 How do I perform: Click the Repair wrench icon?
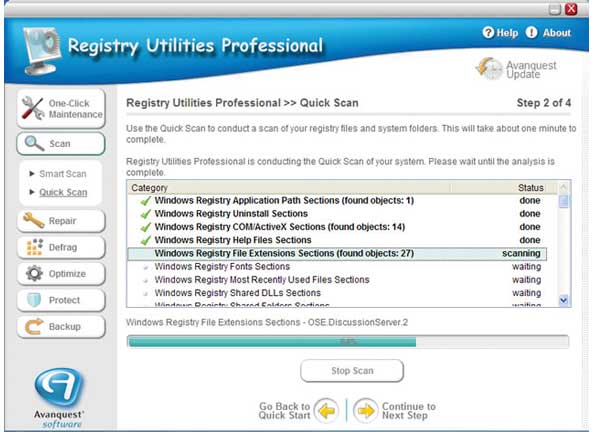point(34,220)
